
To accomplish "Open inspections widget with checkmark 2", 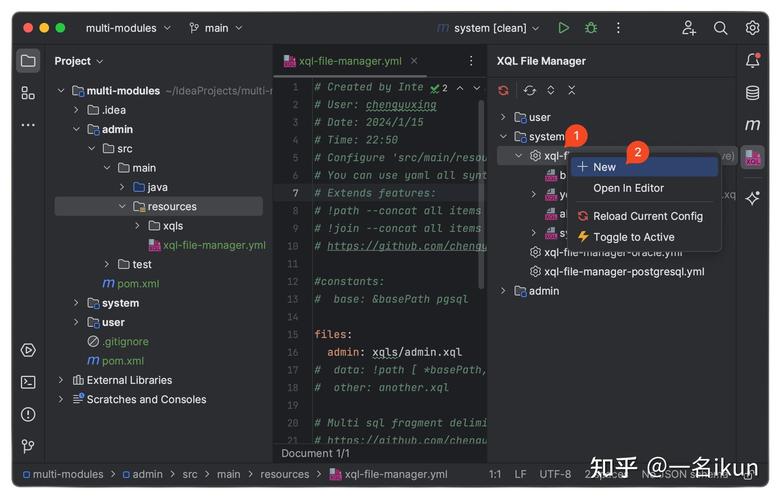I will click(439, 88).
